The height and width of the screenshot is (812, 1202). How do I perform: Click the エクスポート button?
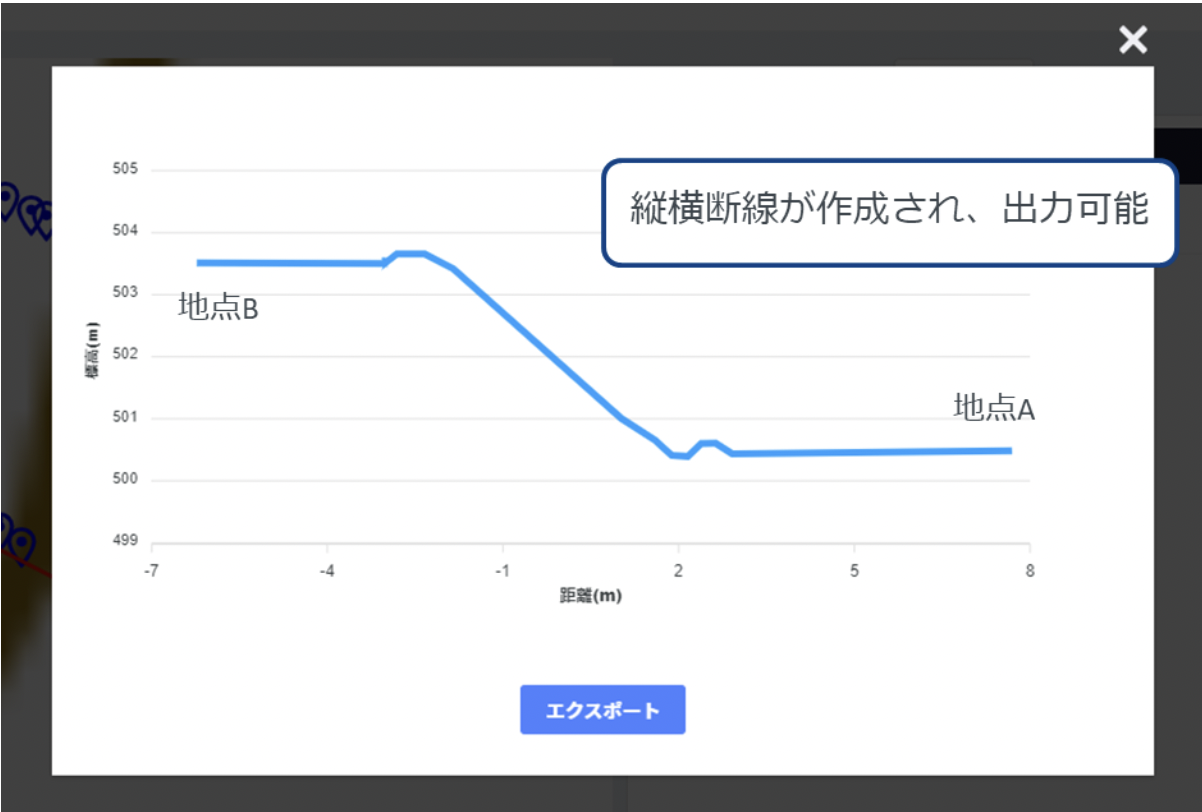point(602,710)
